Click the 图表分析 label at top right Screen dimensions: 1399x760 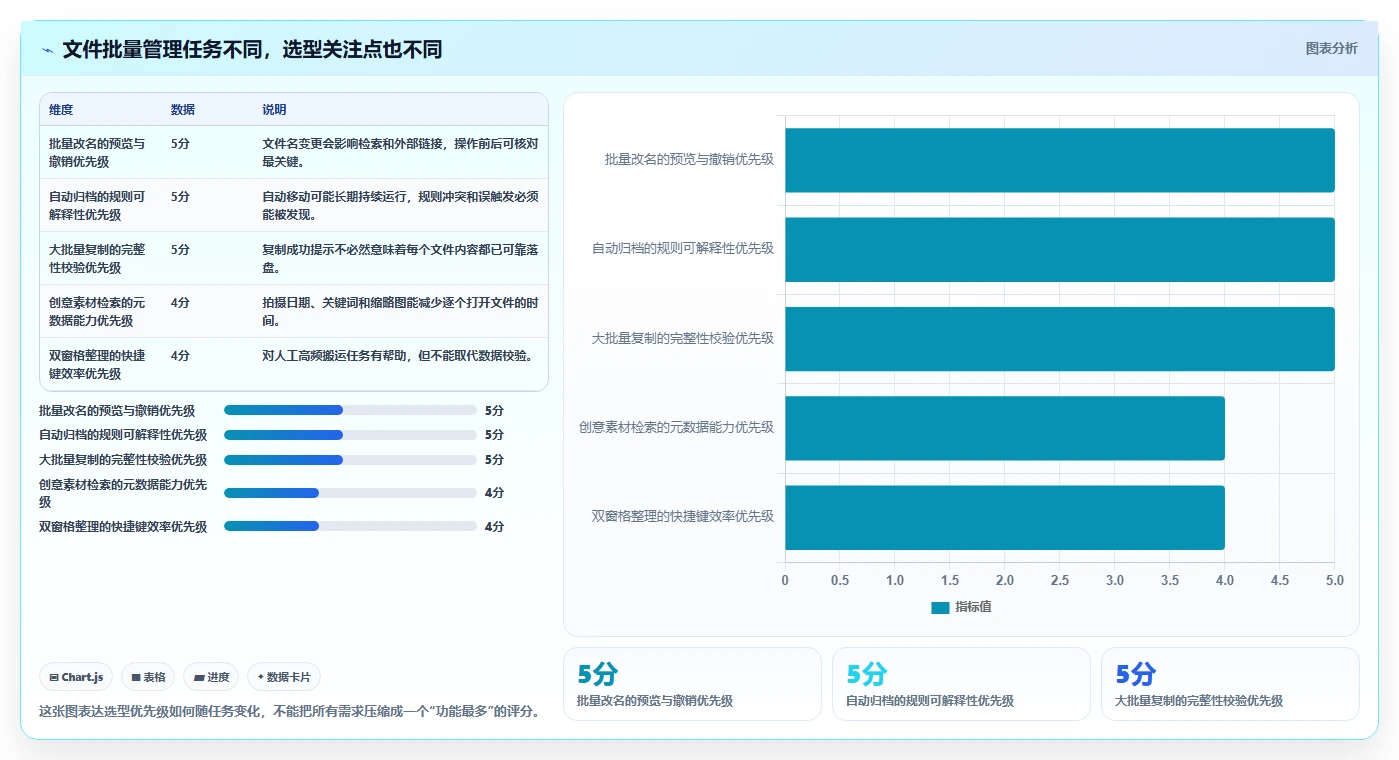click(1331, 48)
